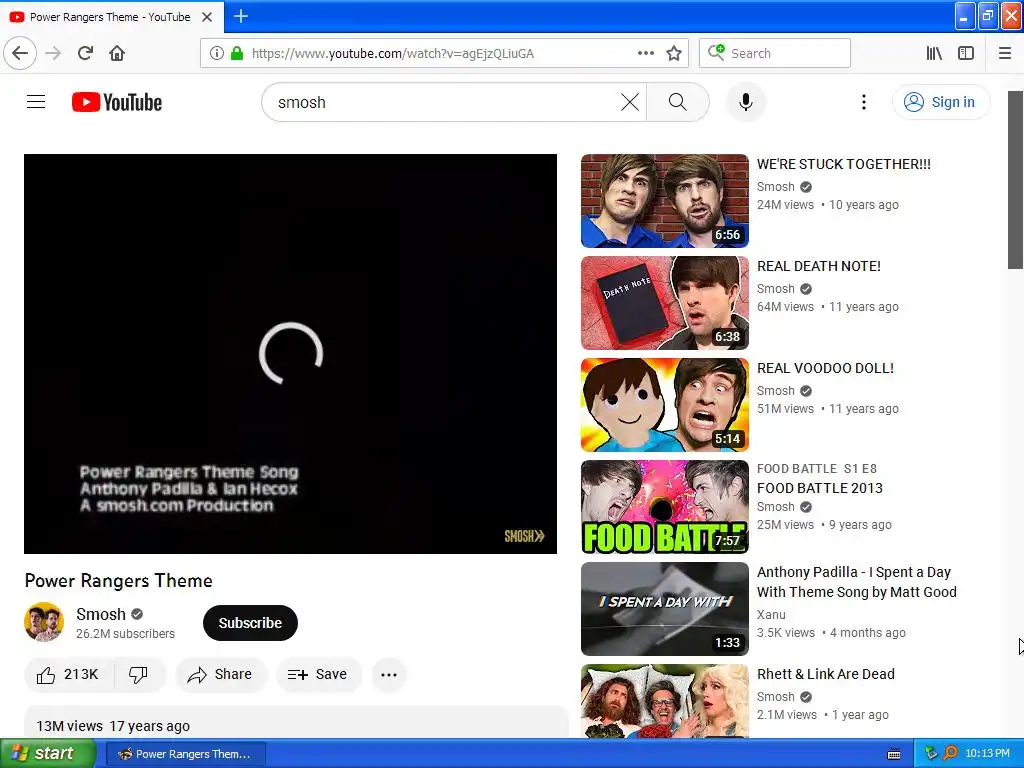Open Smosh channel avatar
The height and width of the screenshot is (768, 1024).
click(x=44, y=622)
